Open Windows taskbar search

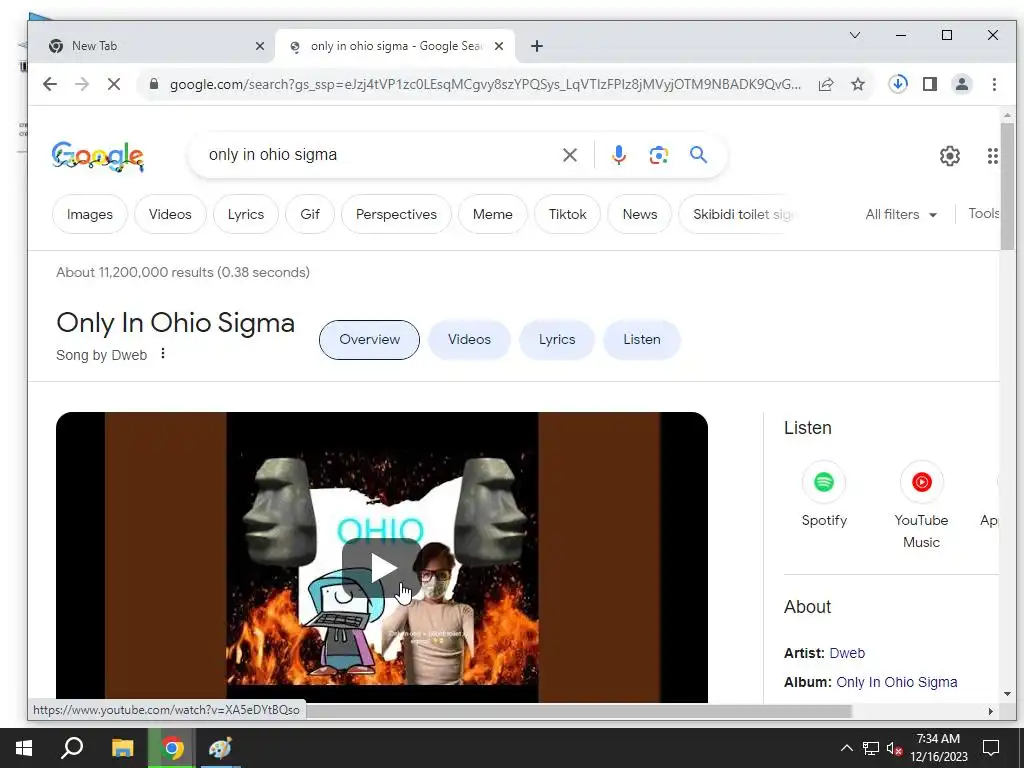(x=72, y=748)
